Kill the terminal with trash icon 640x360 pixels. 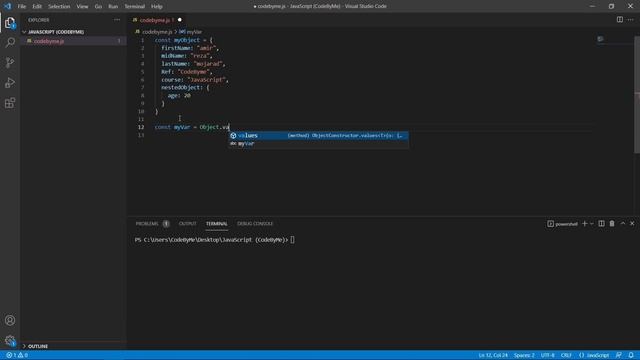tap(612, 224)
